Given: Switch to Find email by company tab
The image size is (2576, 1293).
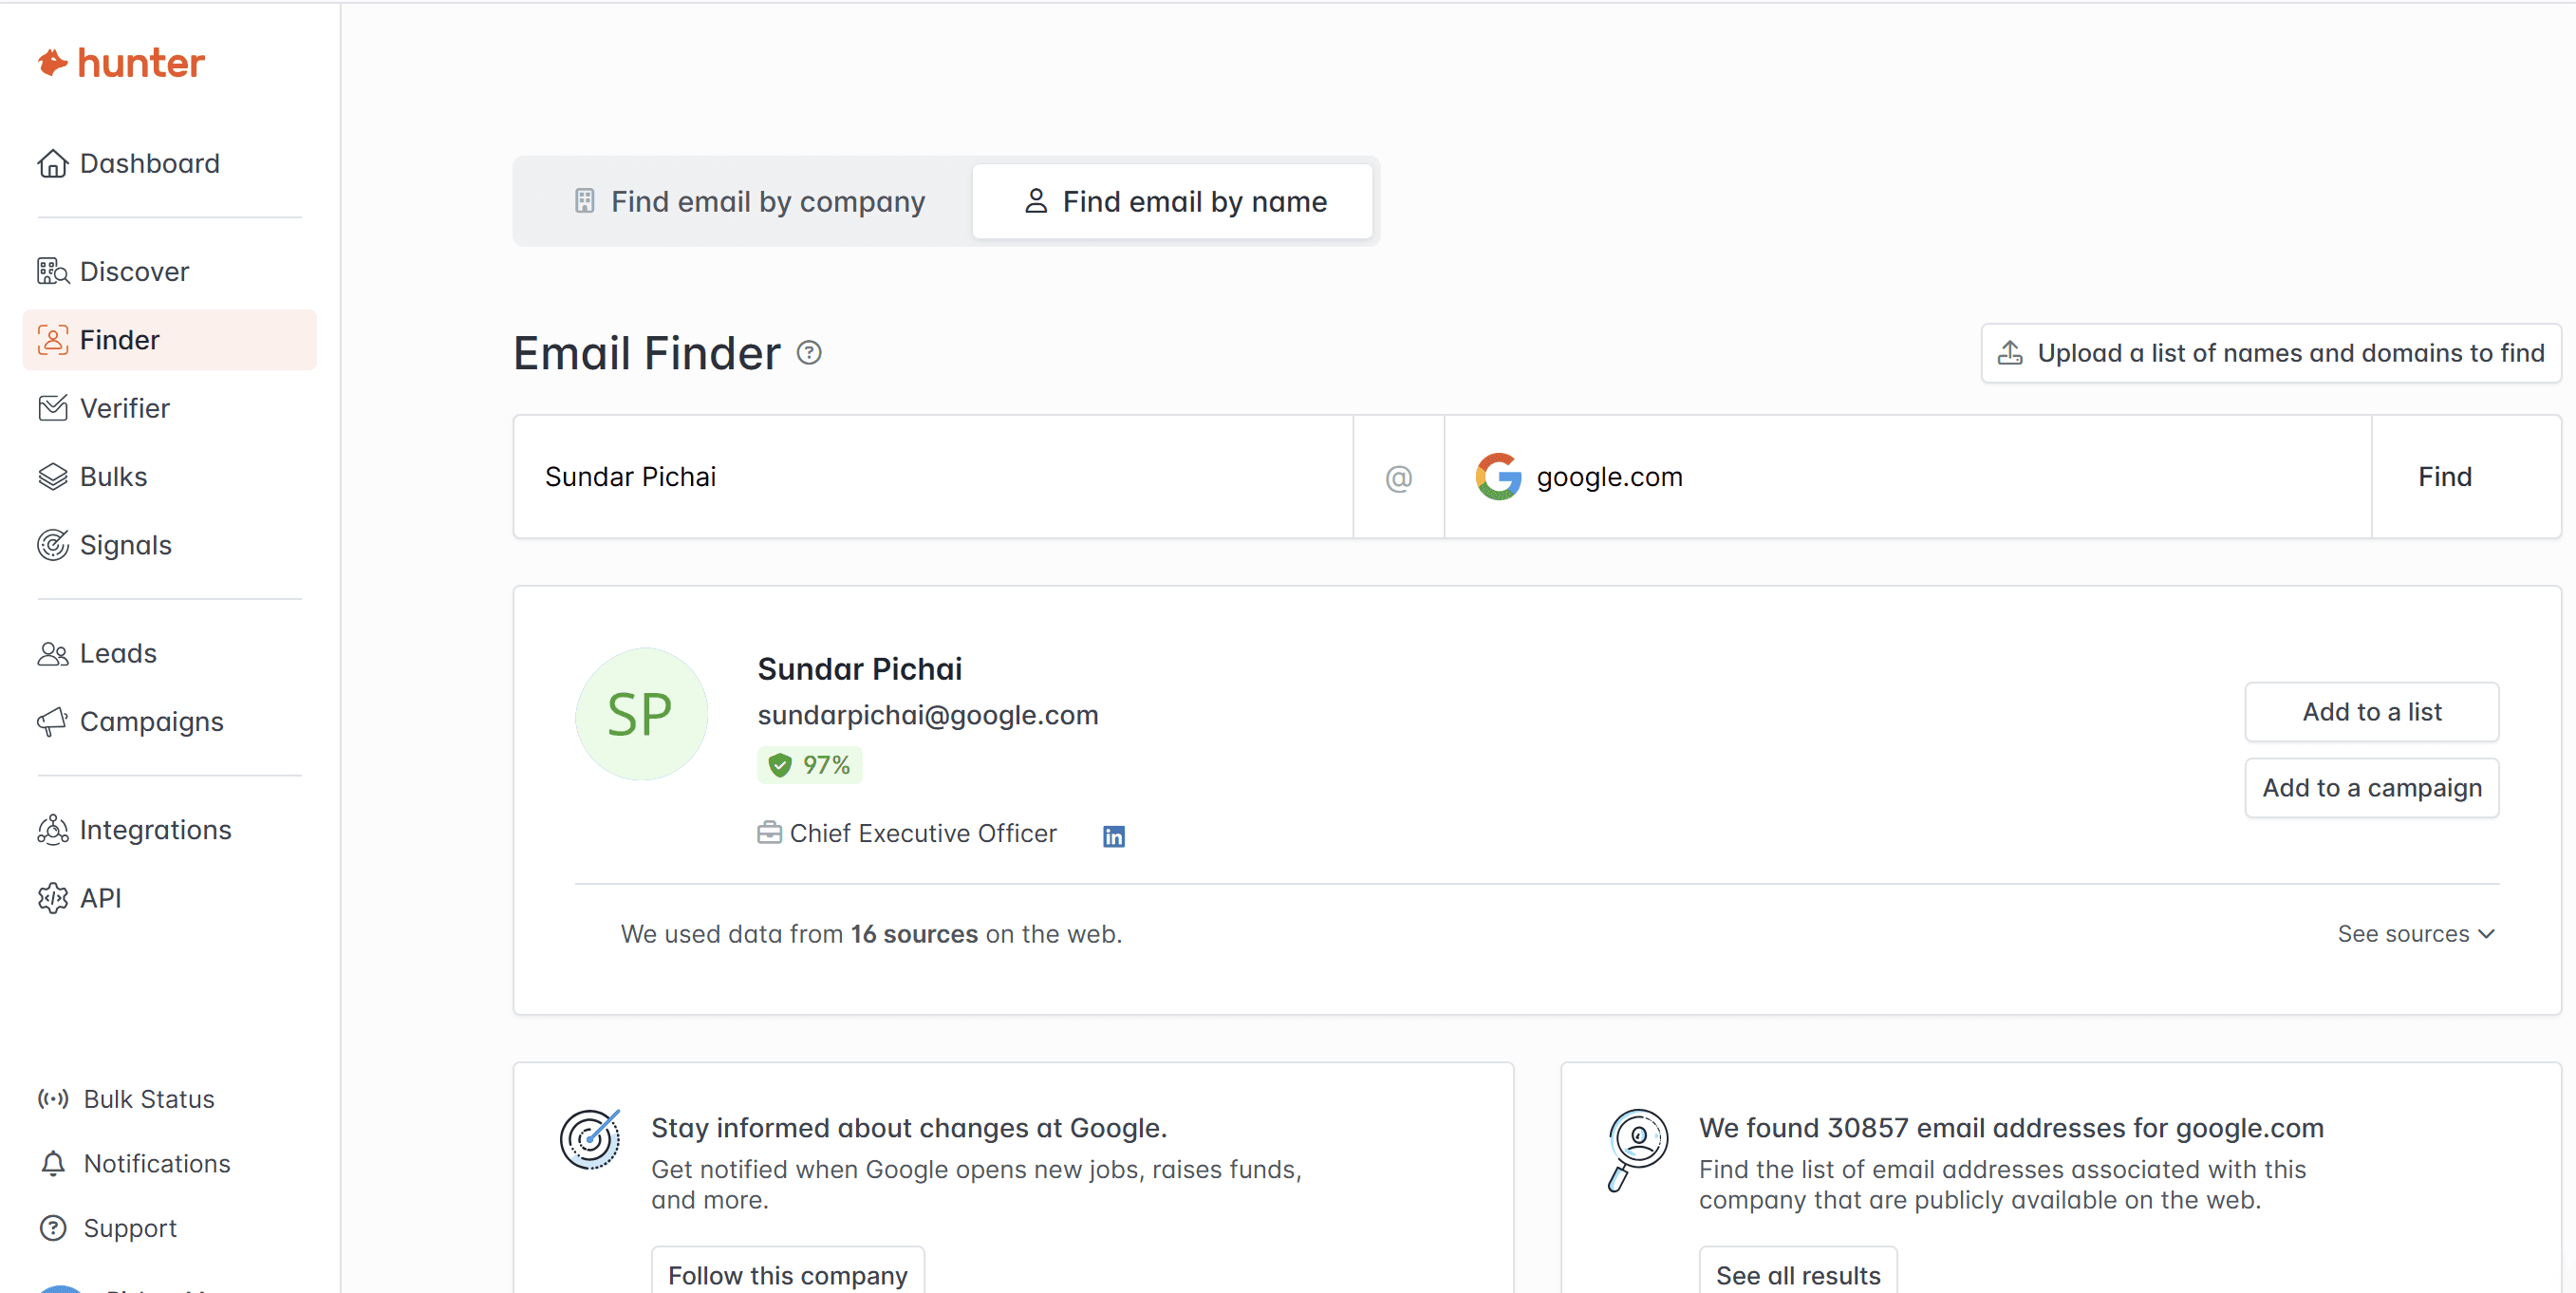Looking at the screenshot, I should 747,201.
